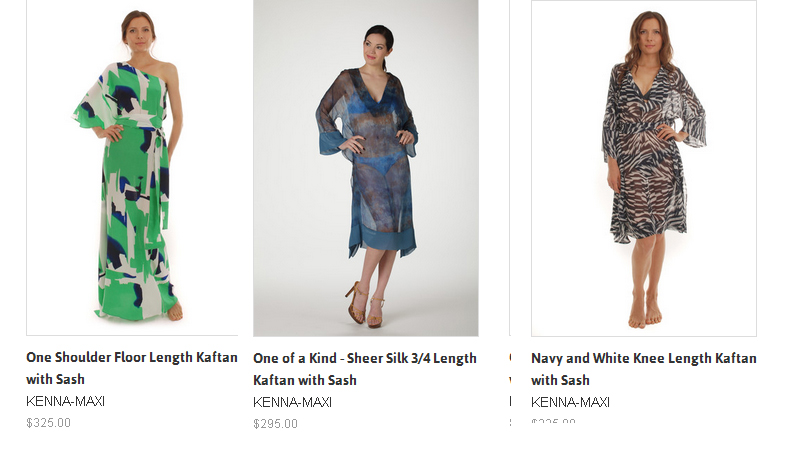
Task: Click KENNA-MAXI under the One Shoulder kaftan
Action: click(65, 401)
